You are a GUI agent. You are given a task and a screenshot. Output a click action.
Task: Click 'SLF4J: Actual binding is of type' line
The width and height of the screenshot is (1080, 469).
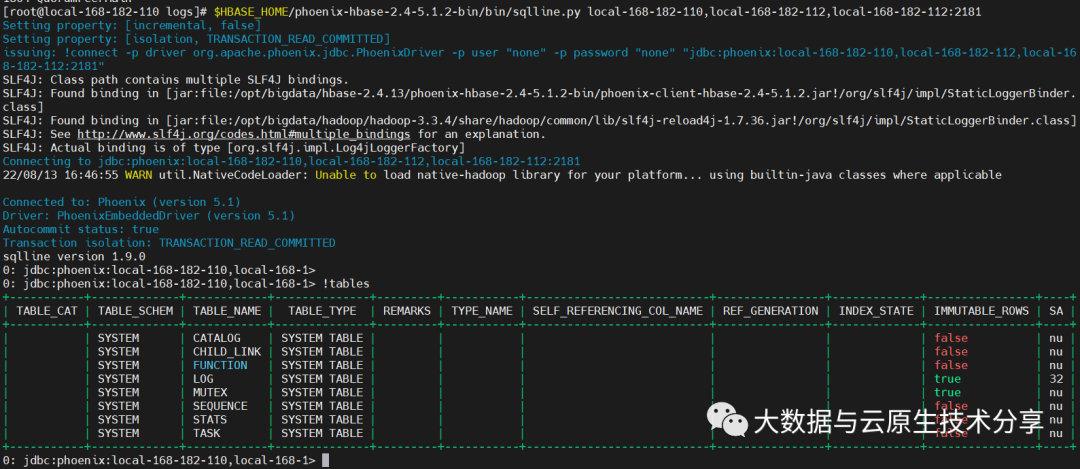(x=233, y=148)
